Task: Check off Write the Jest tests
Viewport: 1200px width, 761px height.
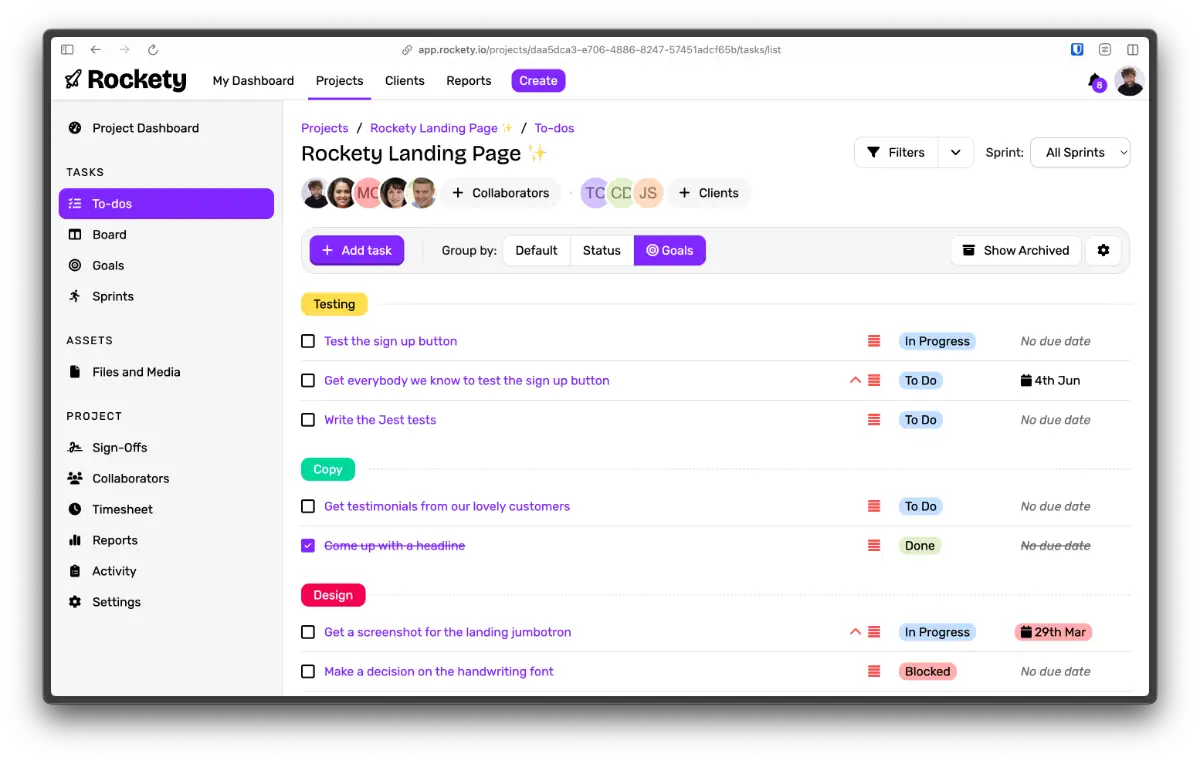Action: pos(308,420)
